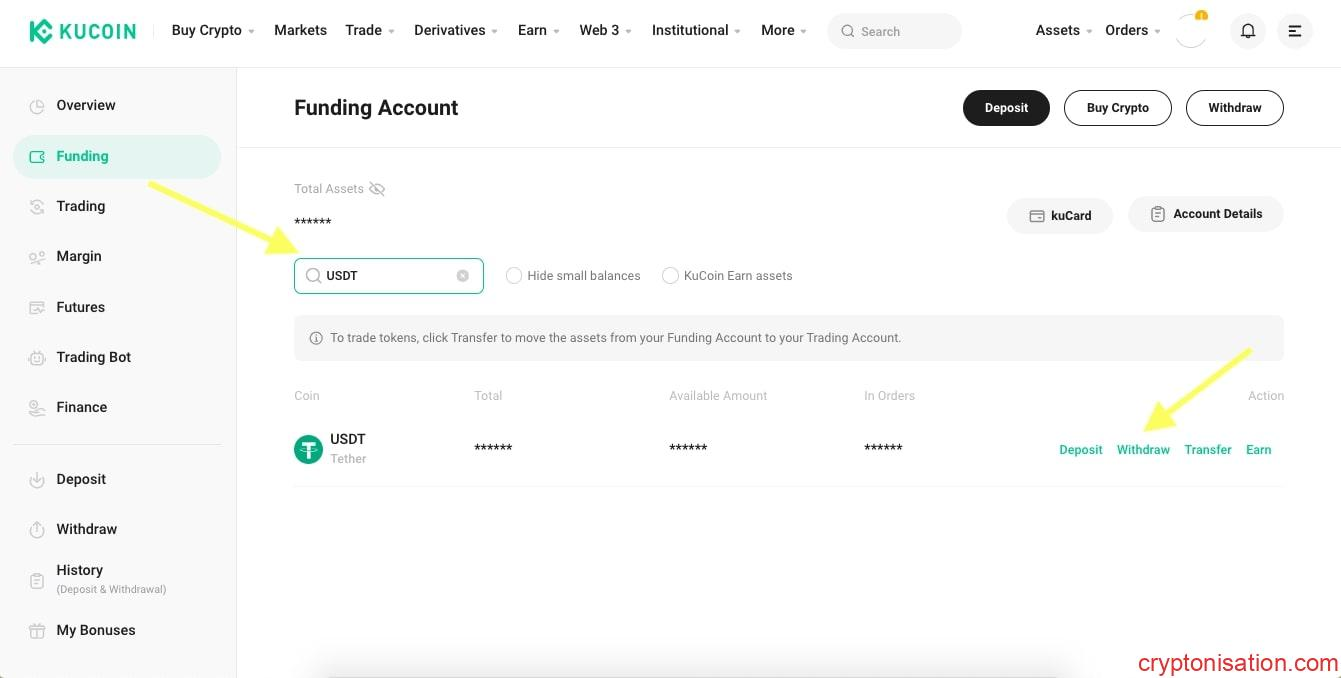Open the kuCard button

(1060, 215)
